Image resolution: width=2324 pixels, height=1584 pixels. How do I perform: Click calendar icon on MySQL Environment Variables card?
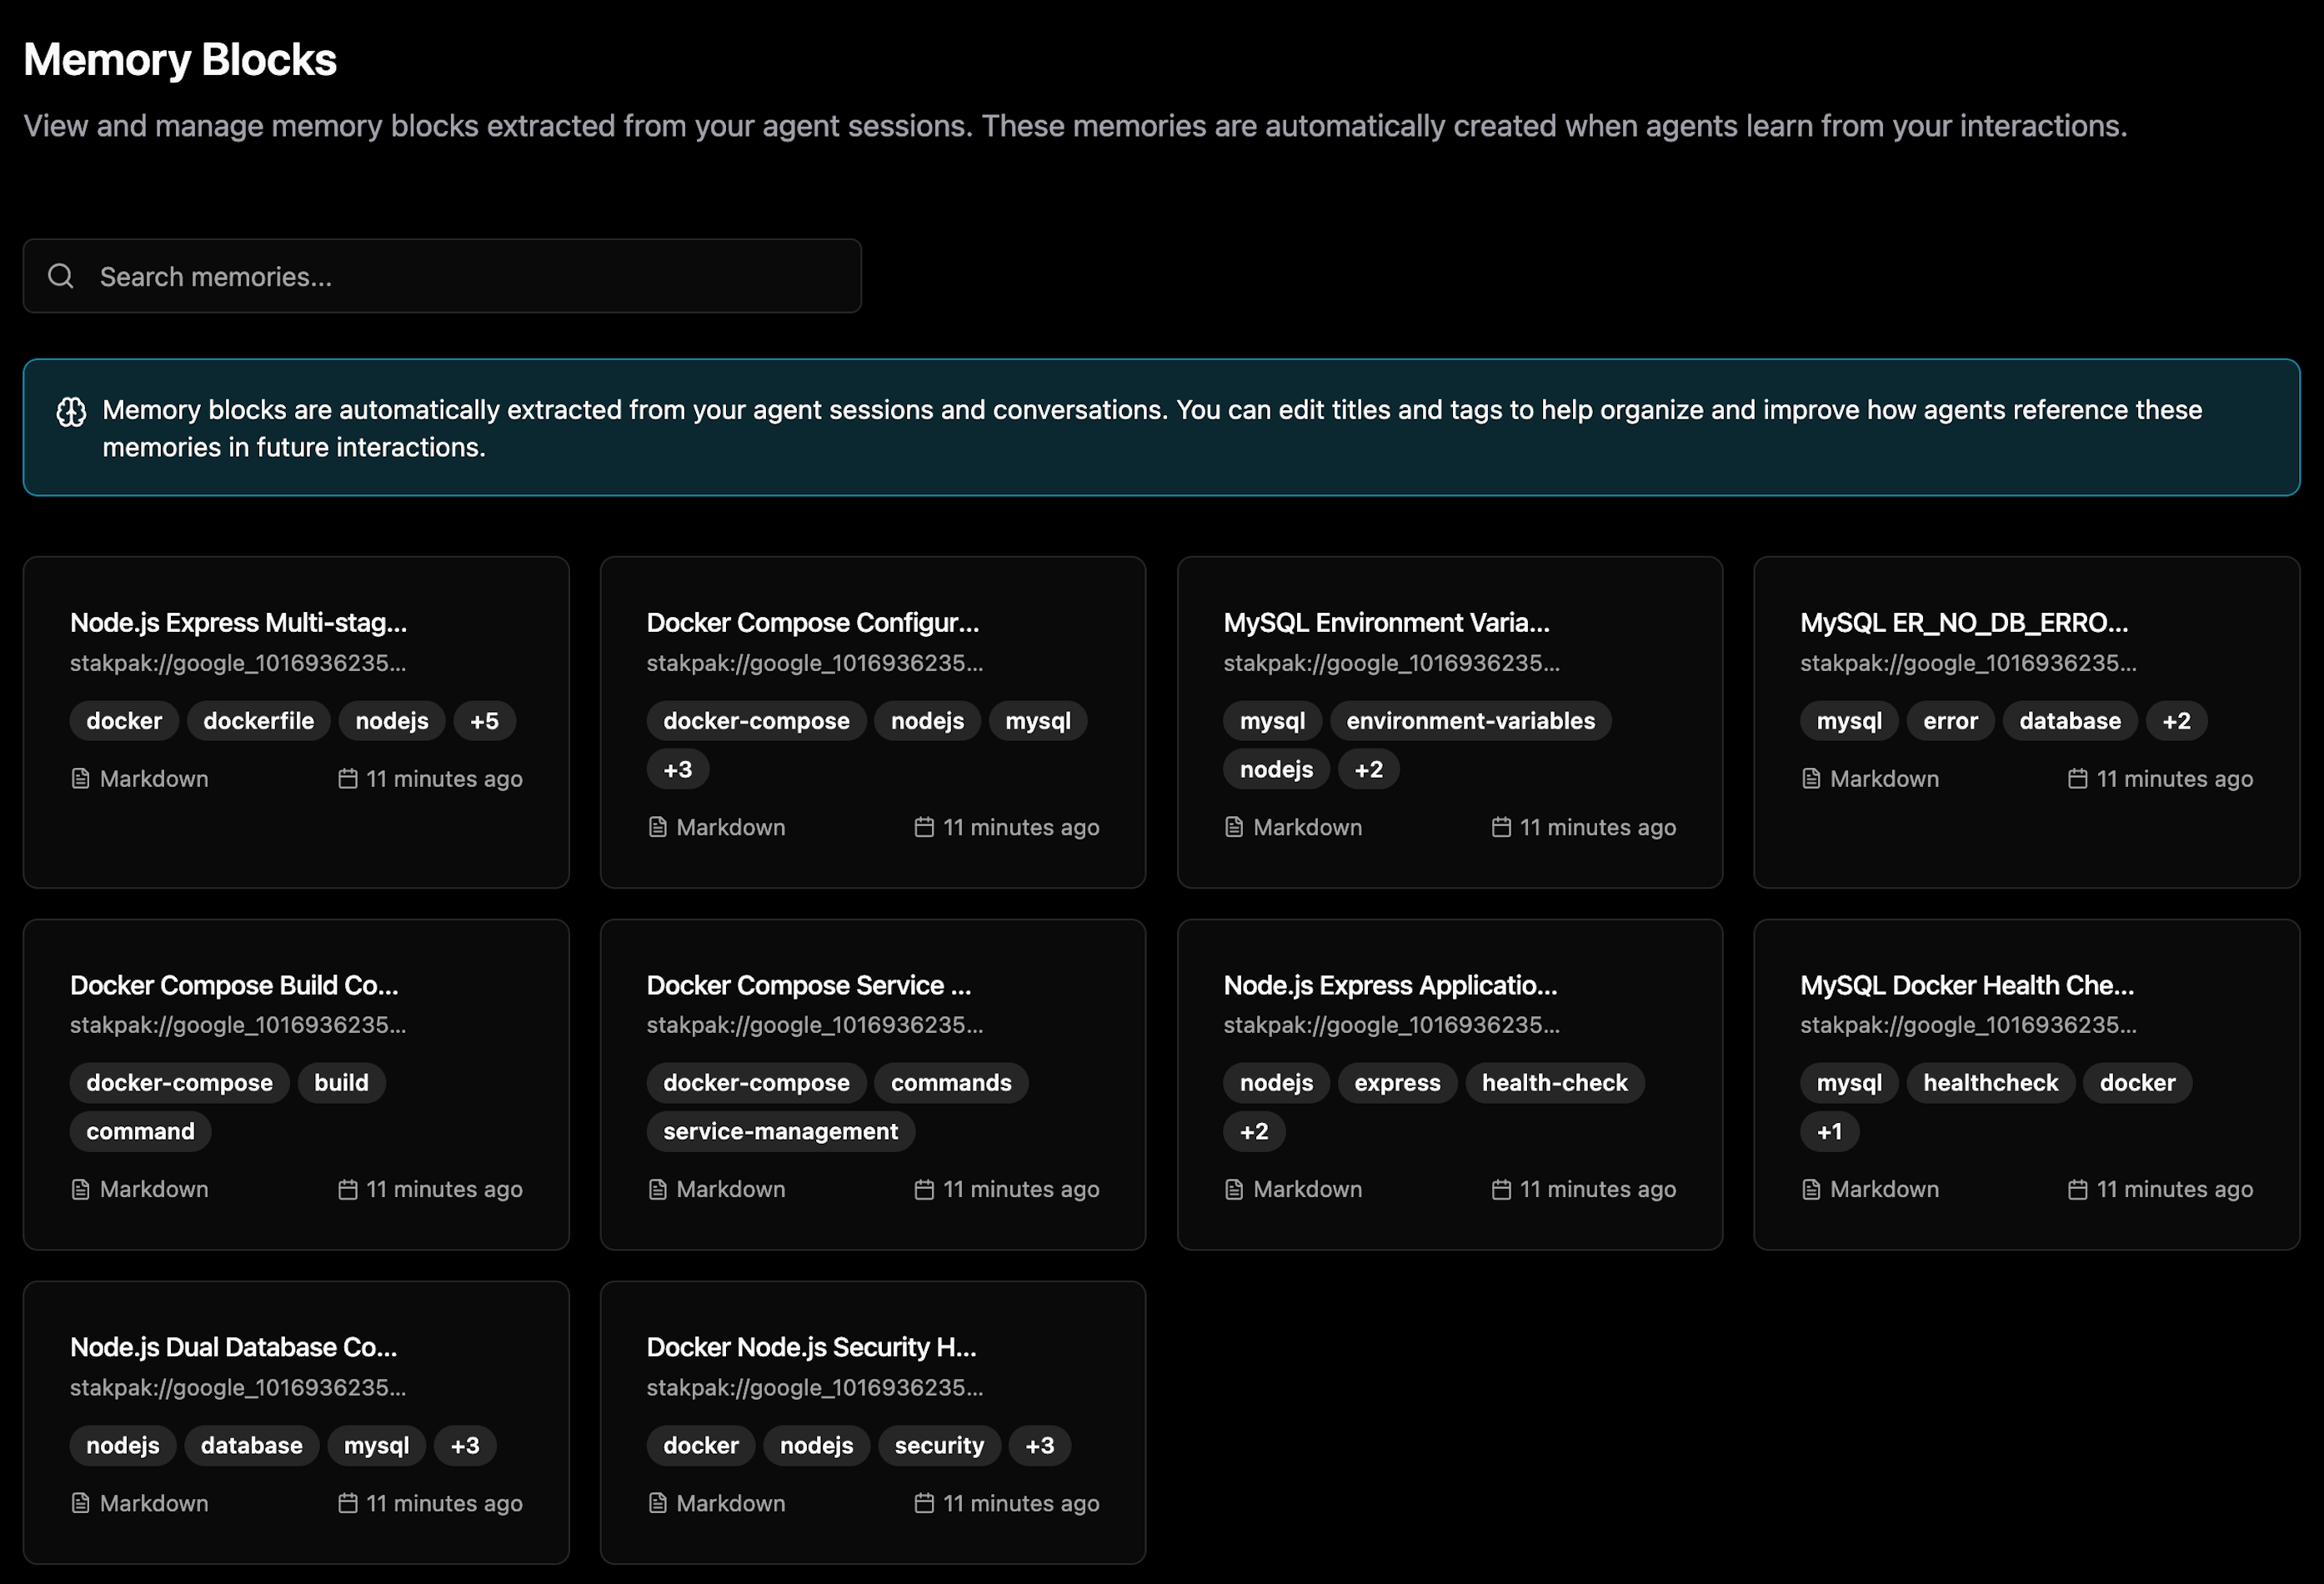(x=1500, y=827)
